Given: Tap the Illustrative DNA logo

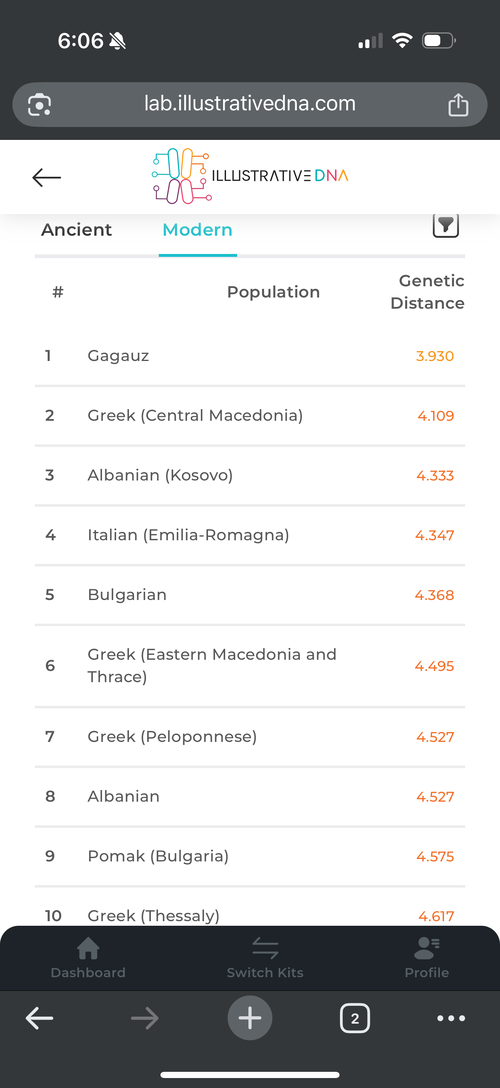Looking at the screenshot, I should (250, 176).
